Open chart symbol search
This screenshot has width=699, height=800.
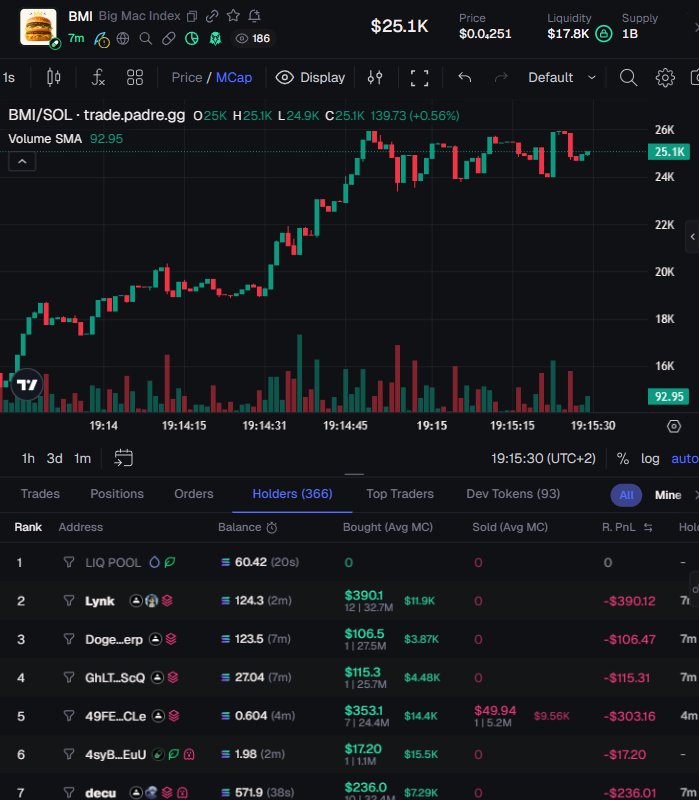click(628, 78)
